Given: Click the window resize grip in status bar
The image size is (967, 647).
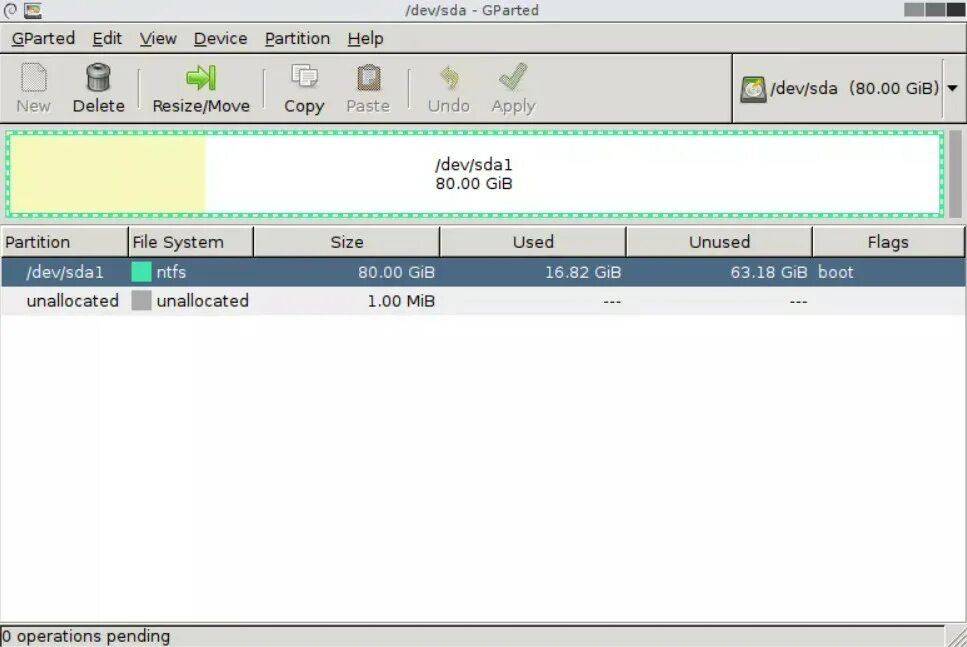Looking at the screenshot, I should pos(957,637).
